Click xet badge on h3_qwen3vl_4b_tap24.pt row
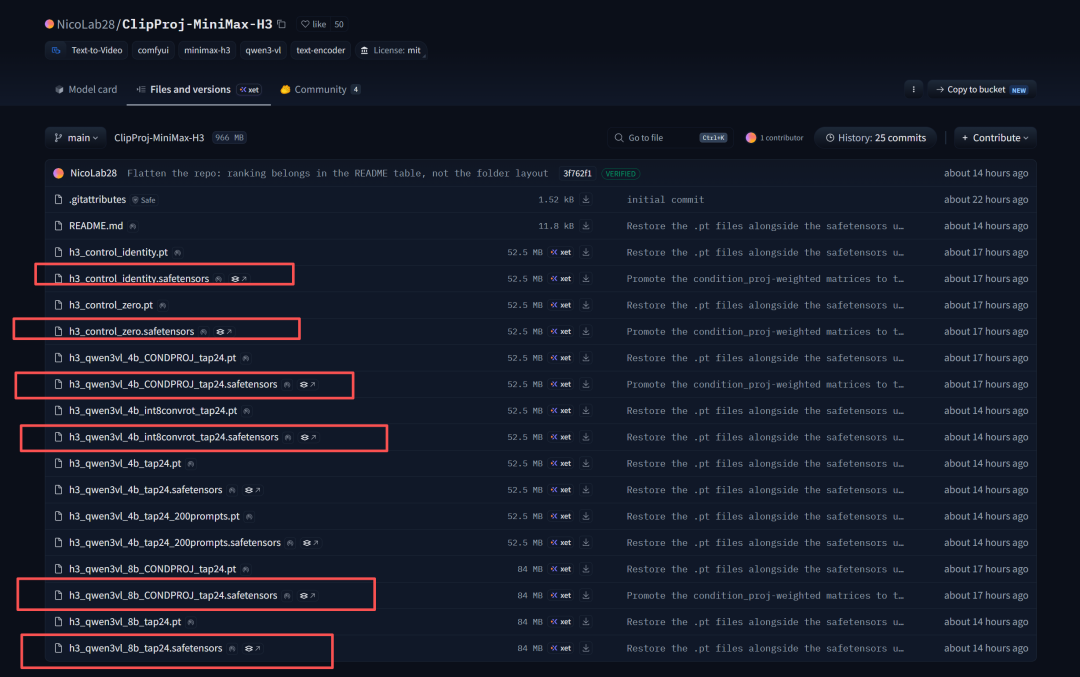1080x677 pixels. click(x=561, y=464)
